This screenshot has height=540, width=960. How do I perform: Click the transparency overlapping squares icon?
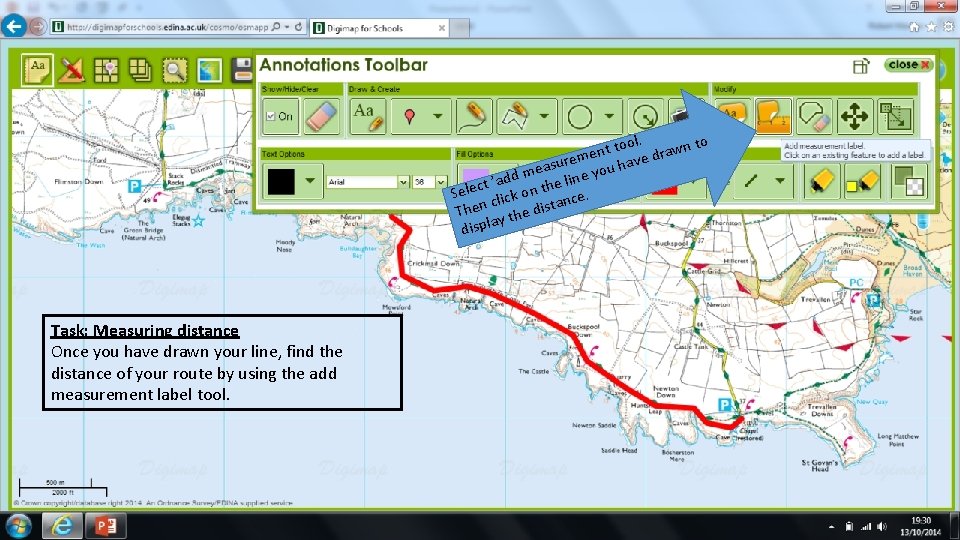point(908,182)
